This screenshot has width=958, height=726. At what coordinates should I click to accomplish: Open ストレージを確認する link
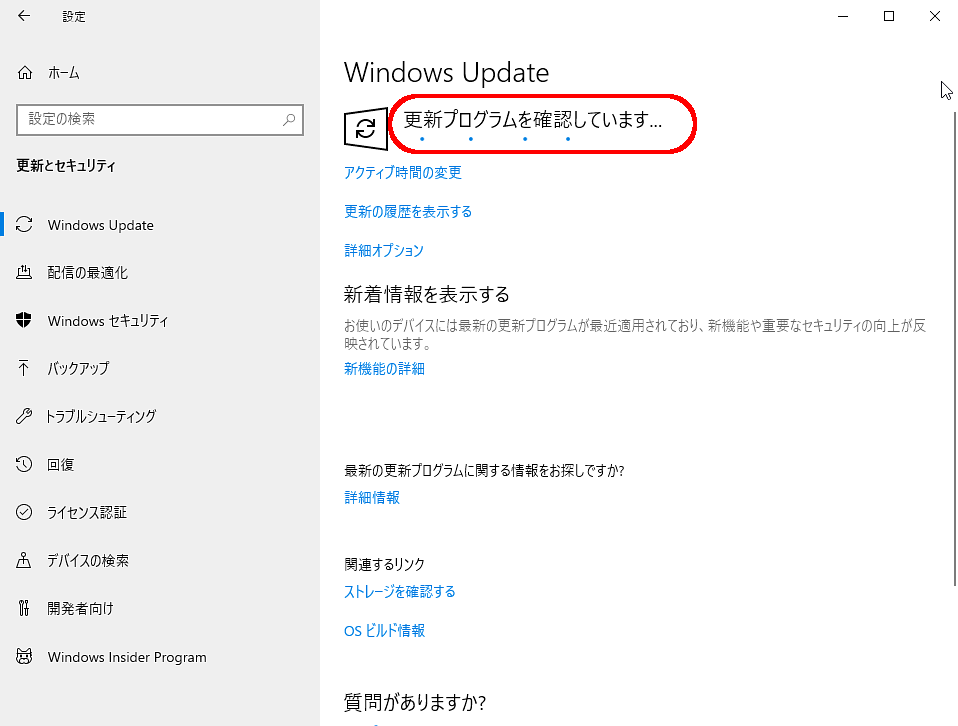pos(400,592)
